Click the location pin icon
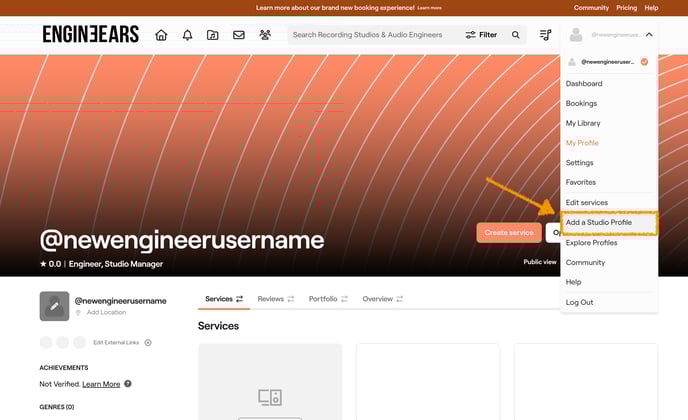This screenshot has width=688, height=420. pos(79,312)
